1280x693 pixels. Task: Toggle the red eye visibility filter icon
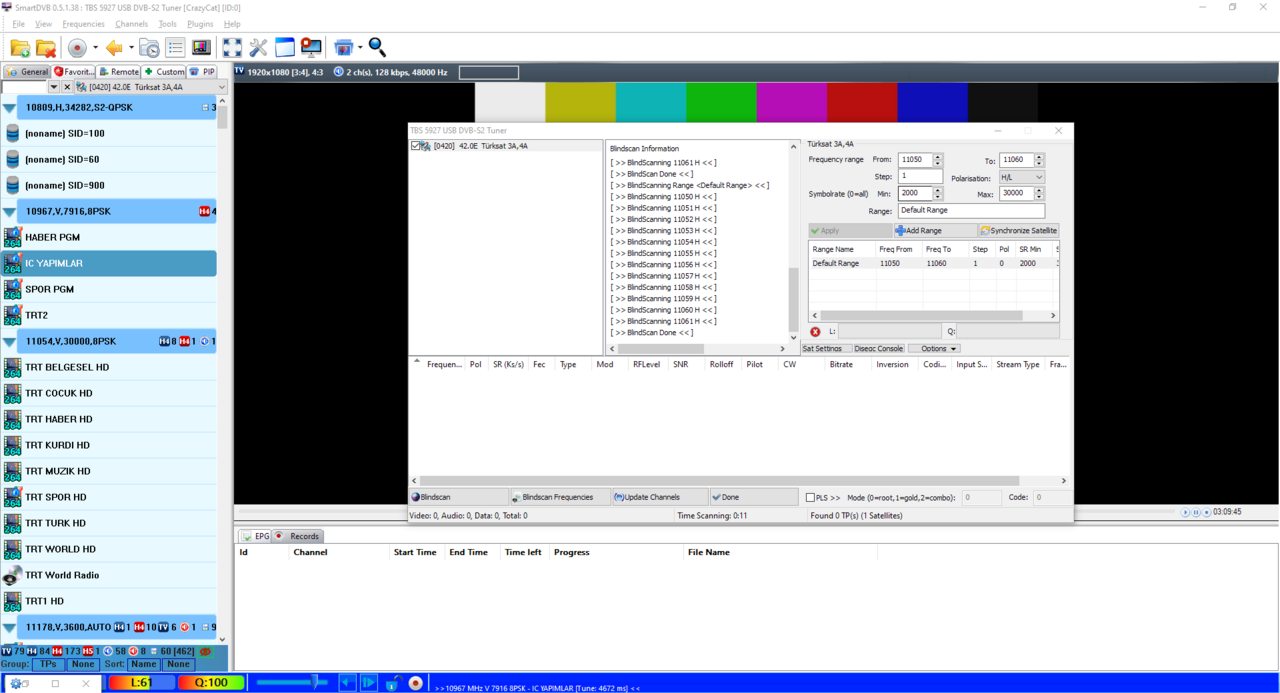(x=205, y=651)
